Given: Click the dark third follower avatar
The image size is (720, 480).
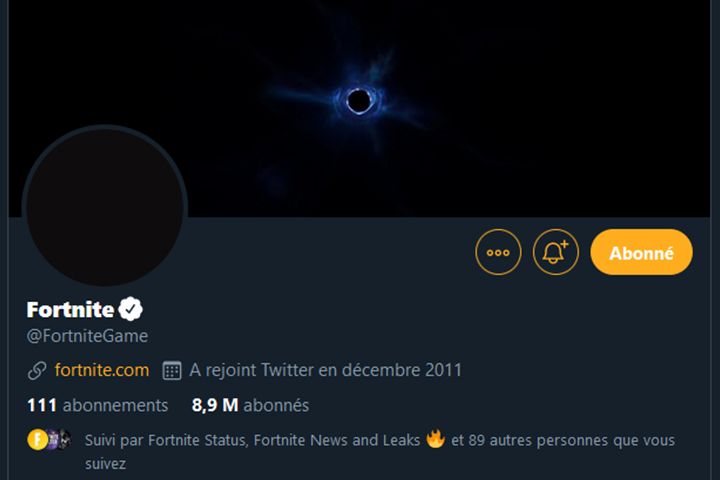Looking at the screenshot, I should pyautogui.click(x=64, y=439).
